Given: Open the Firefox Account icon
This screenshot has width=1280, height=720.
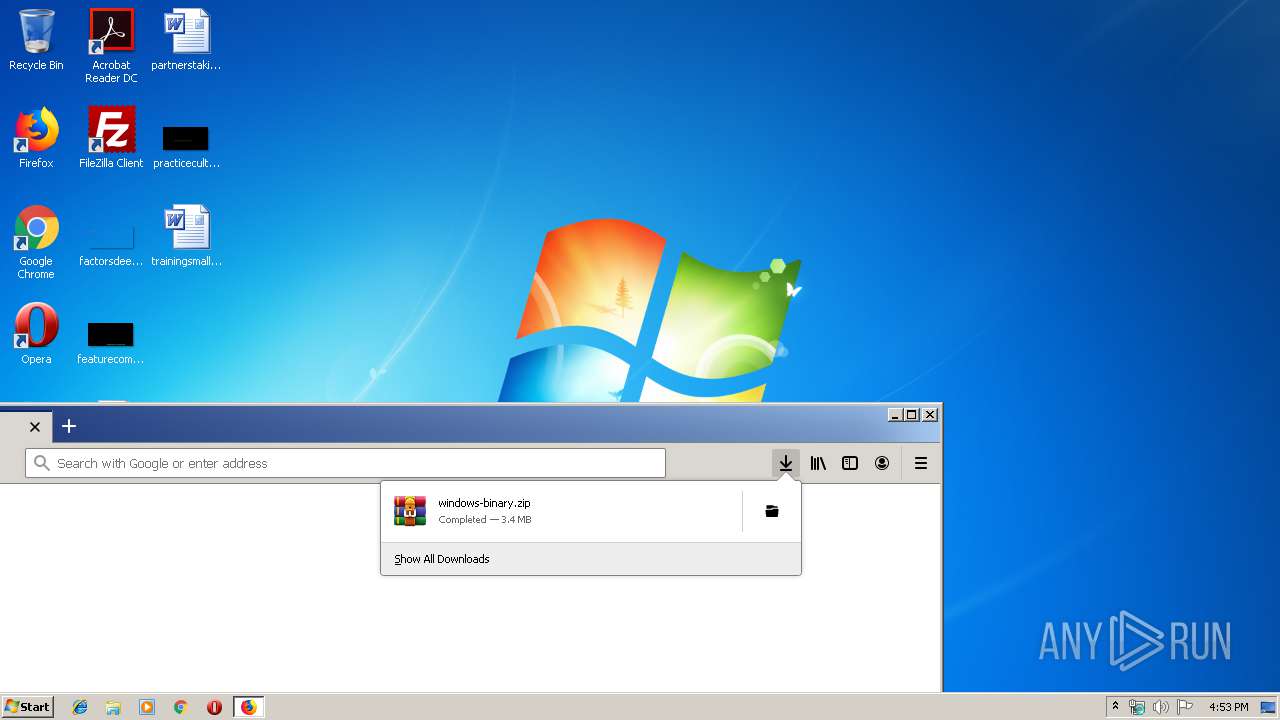Looking at the screenshot, I should click(x=882, y=463).
